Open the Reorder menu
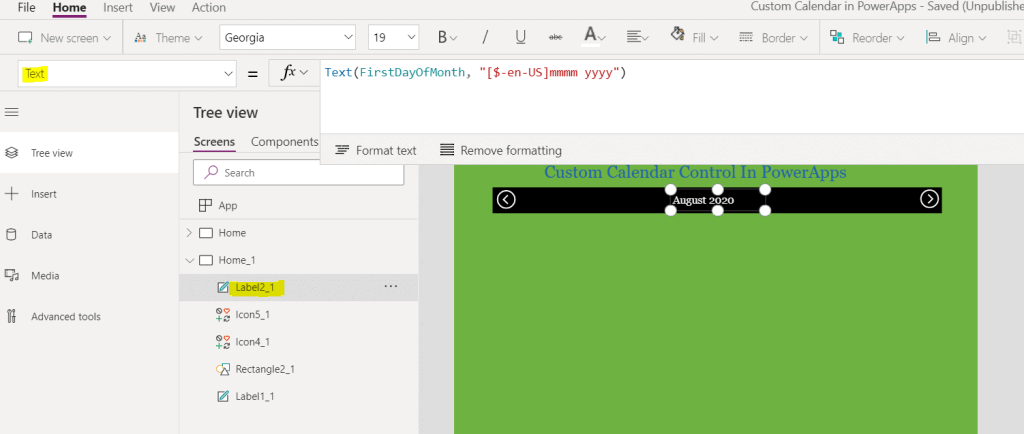 [x=867, y=38]
